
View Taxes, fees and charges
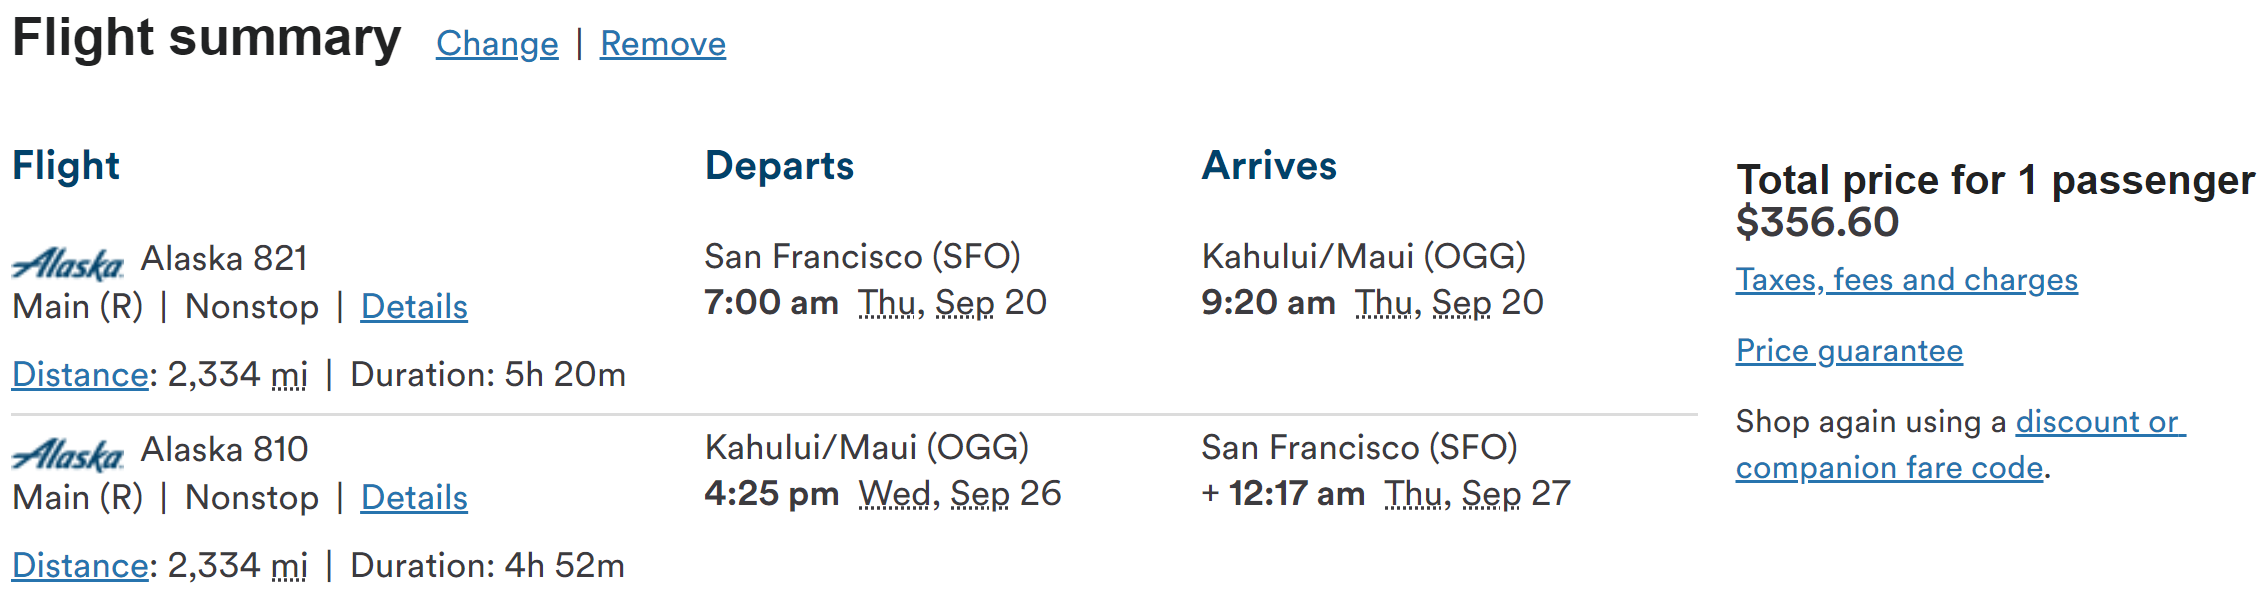click(x=1906, y=280)
